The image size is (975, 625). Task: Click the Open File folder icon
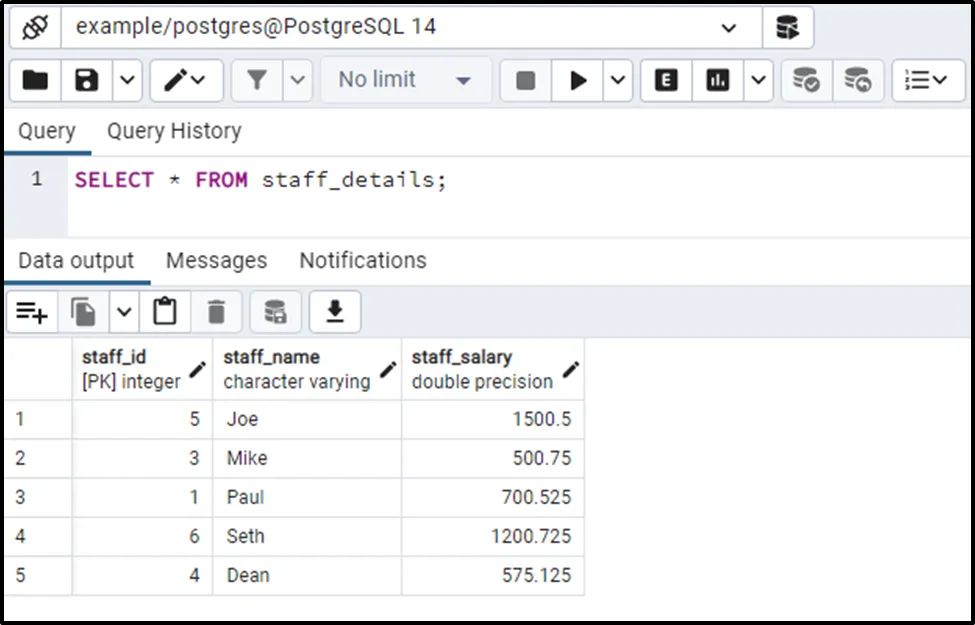click(35, 80)
